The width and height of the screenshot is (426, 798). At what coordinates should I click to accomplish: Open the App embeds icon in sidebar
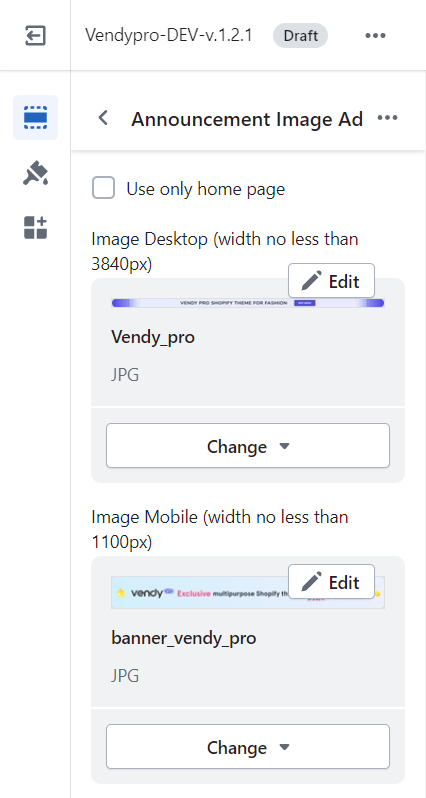(35, 227)
